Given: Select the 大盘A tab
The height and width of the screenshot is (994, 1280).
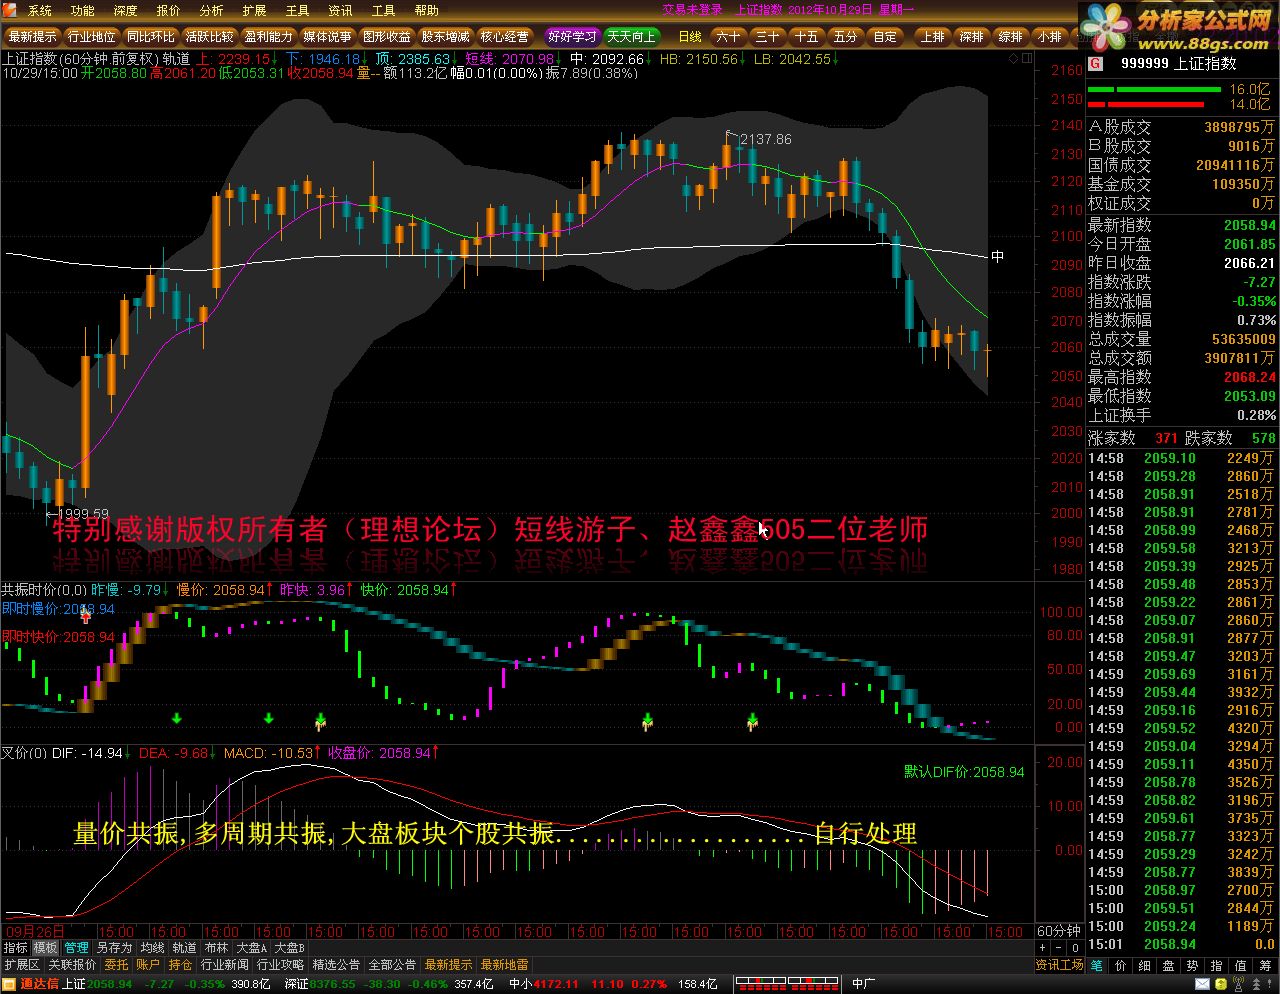Looking at the screenshot, I should pos(251,948).
